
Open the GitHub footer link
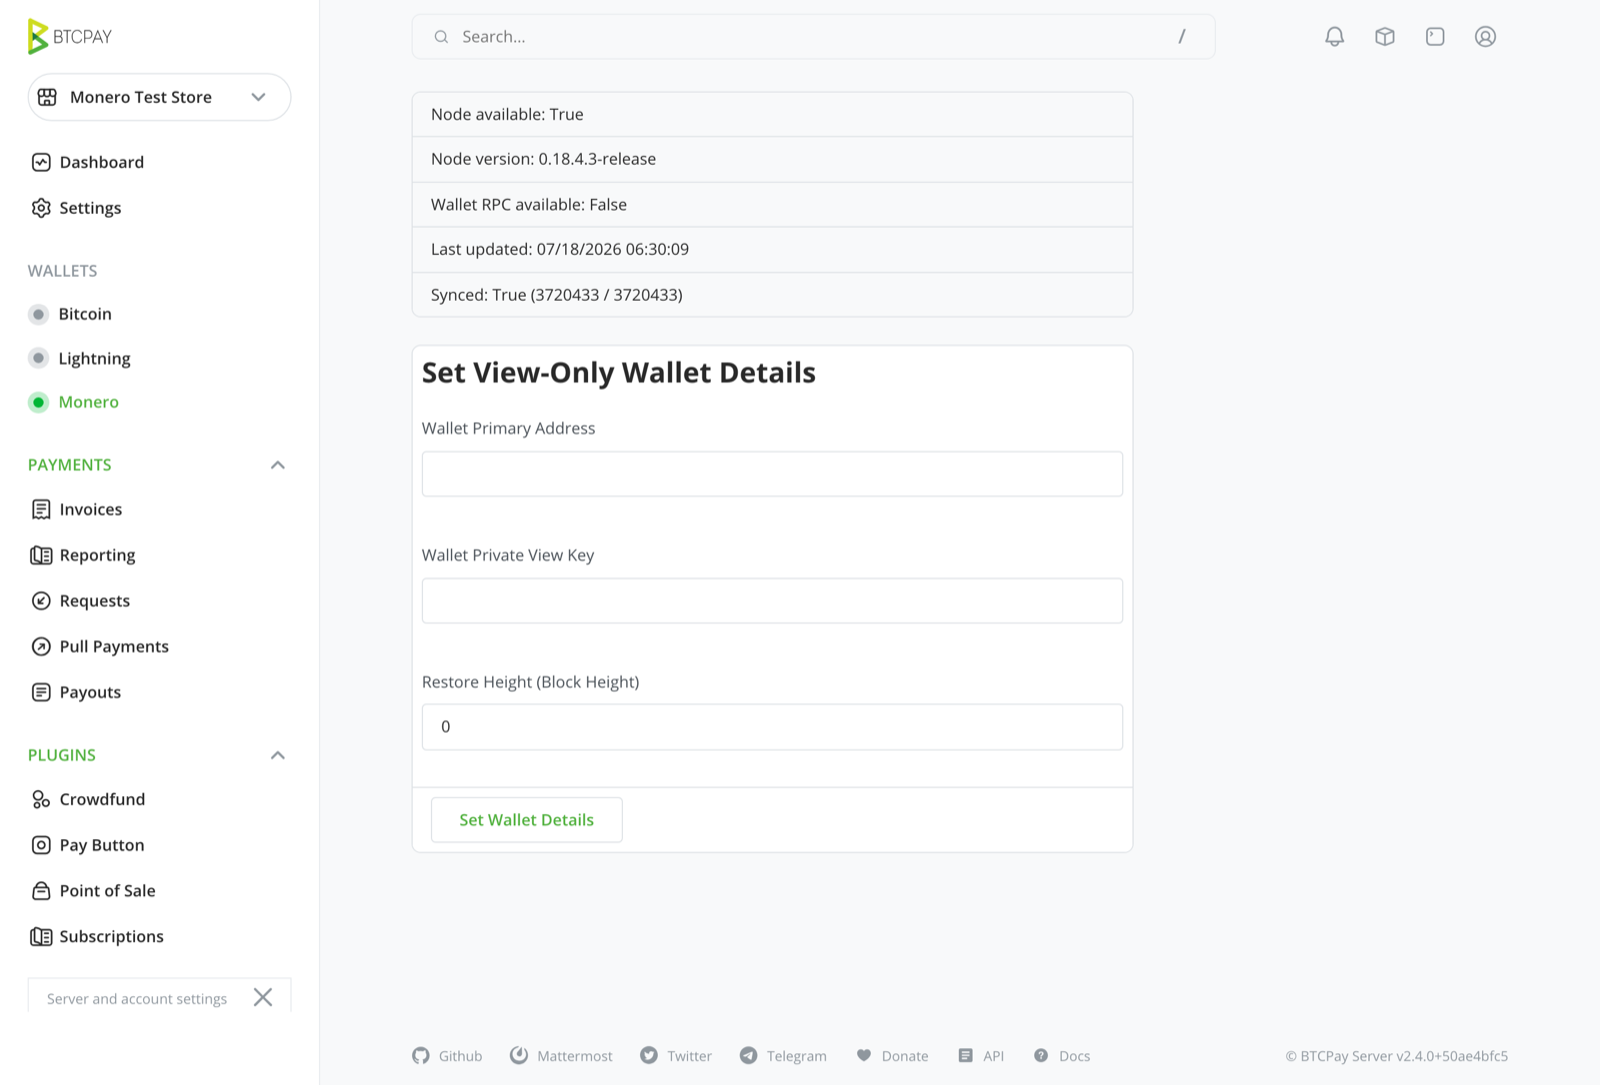447,1056
